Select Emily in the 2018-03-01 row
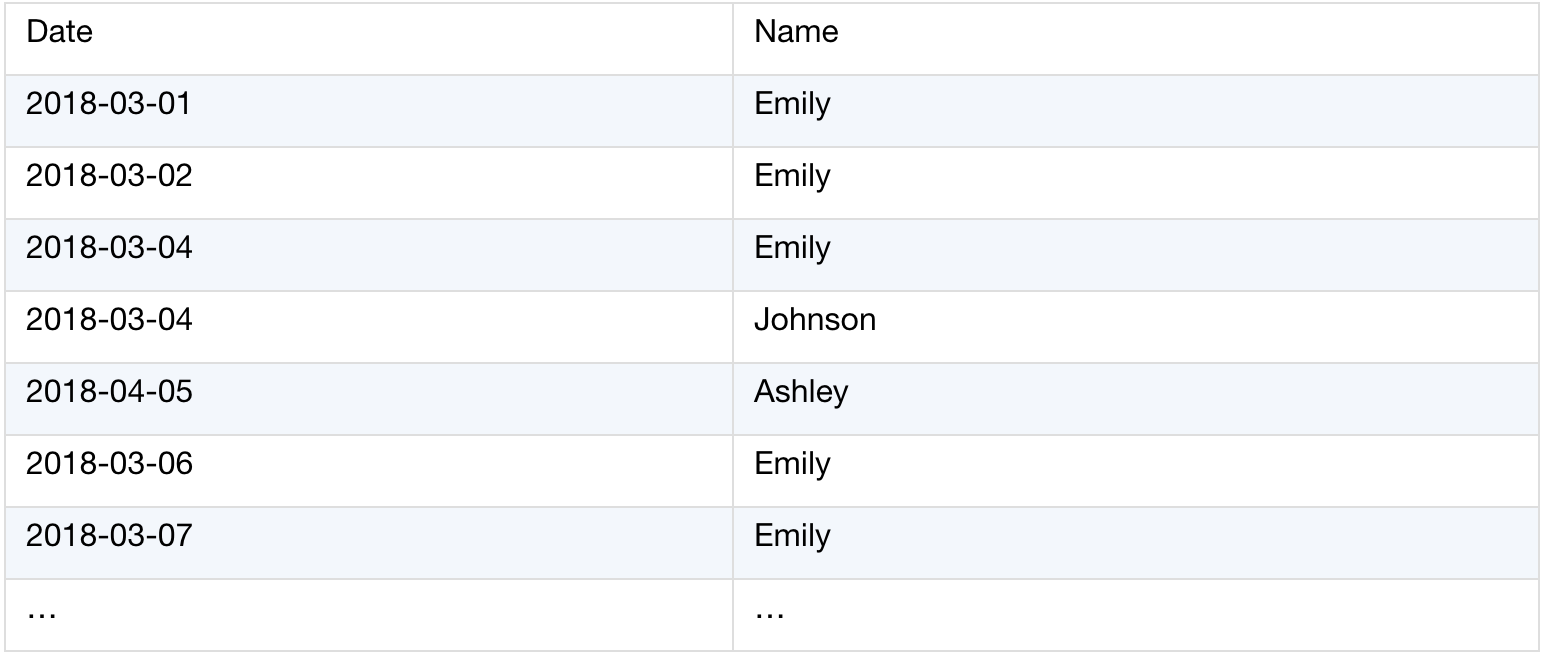1550x658 pixels. [1136, 110]
